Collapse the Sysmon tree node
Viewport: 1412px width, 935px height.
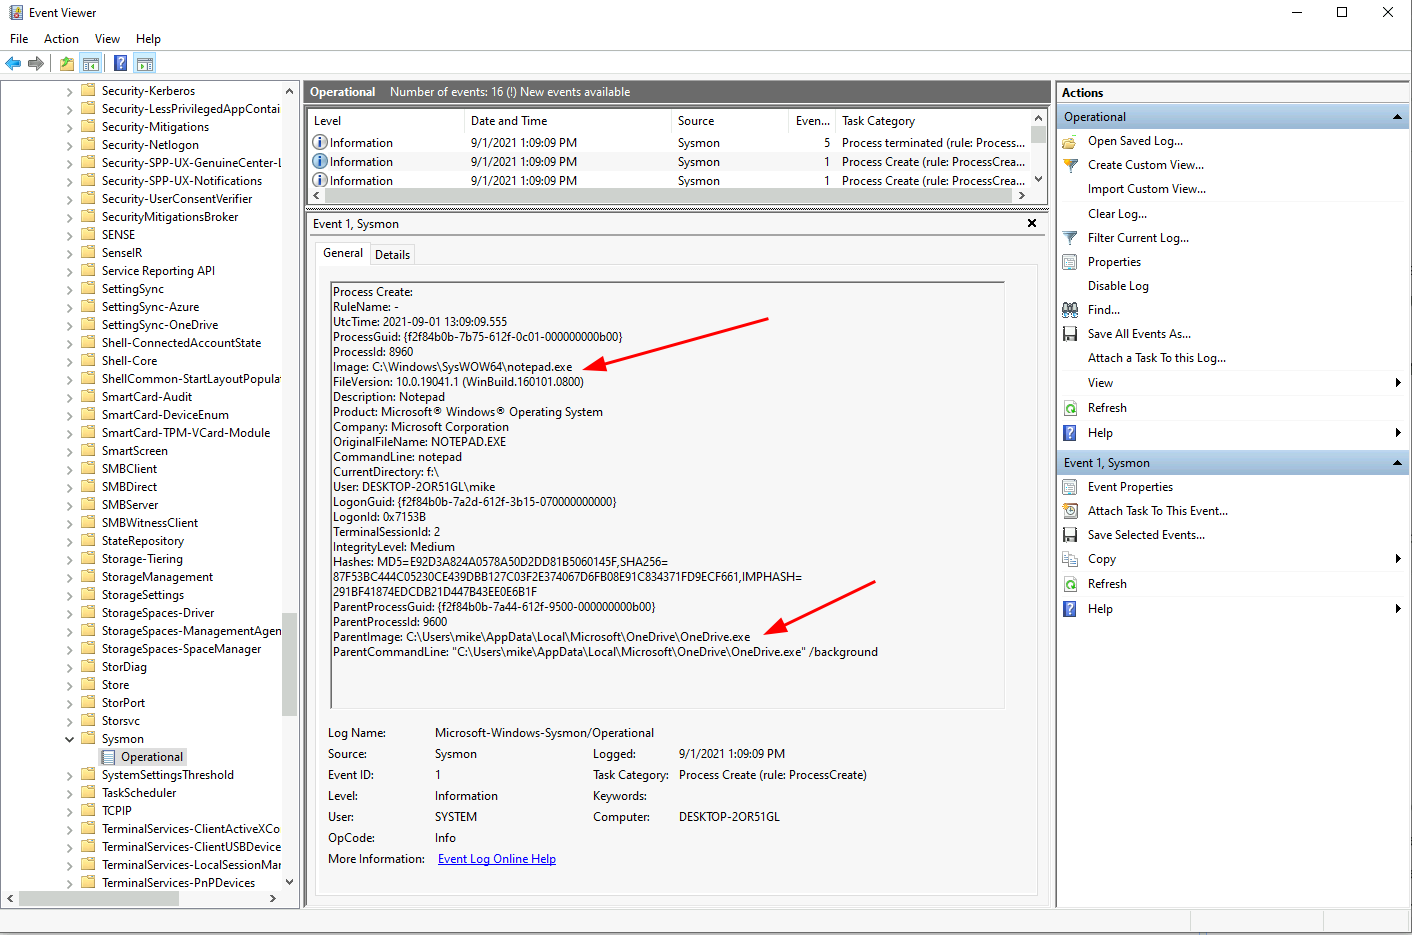pos(69,738)
